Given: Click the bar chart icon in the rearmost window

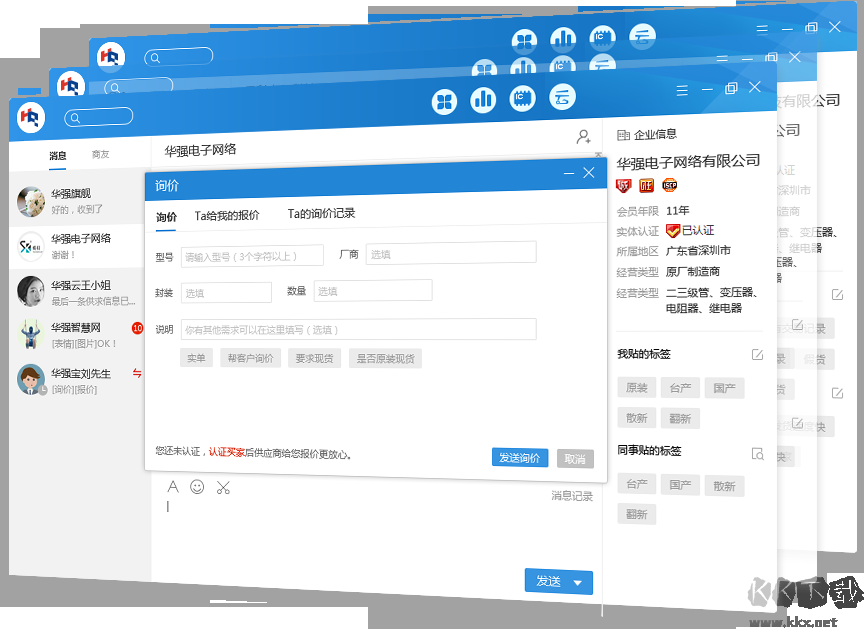Looking at the screenshot, I should (563, 38).
